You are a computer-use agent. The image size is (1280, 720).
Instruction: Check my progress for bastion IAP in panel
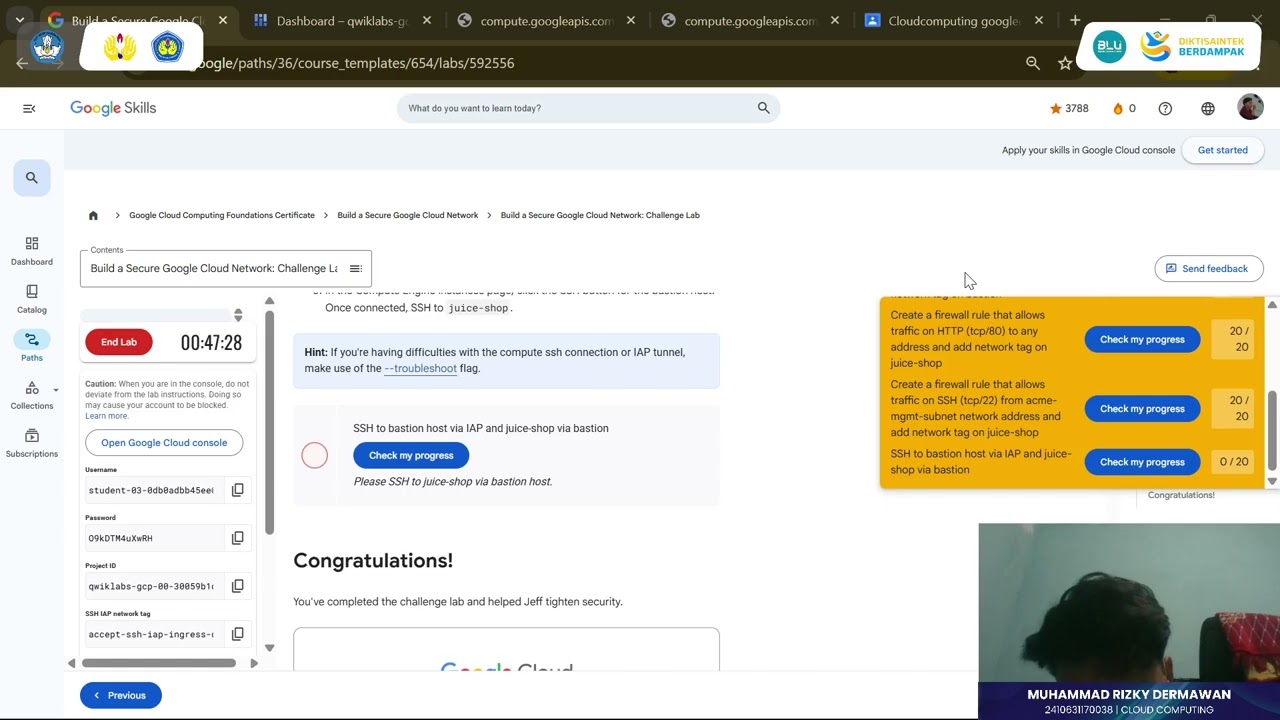pyautogui.click(x=1142, y=462)
